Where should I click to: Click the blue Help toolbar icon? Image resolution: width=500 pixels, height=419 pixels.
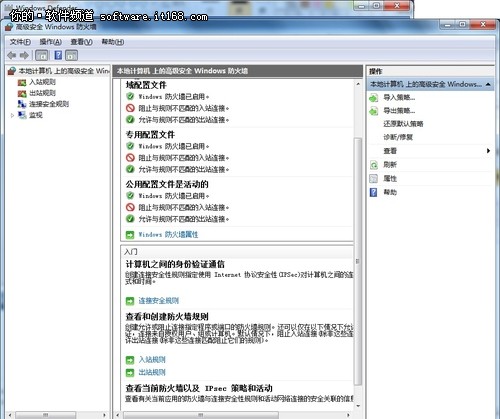pos(58,55)
